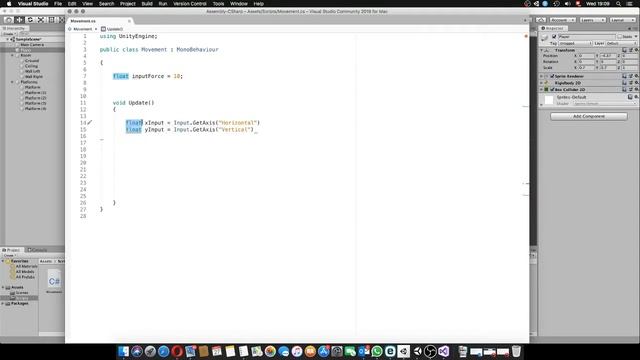Select the Unity Rect tool

[x=51, y=20]
